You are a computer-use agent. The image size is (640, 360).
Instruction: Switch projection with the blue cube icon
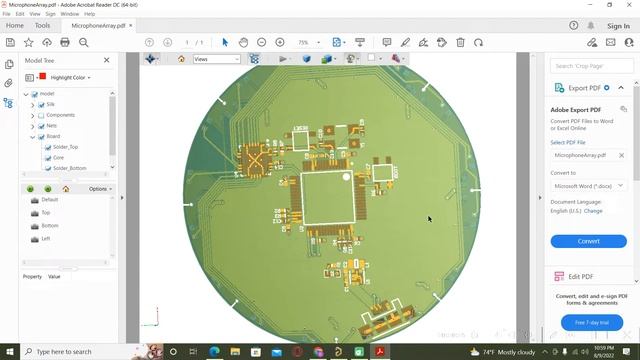[307, 59]
